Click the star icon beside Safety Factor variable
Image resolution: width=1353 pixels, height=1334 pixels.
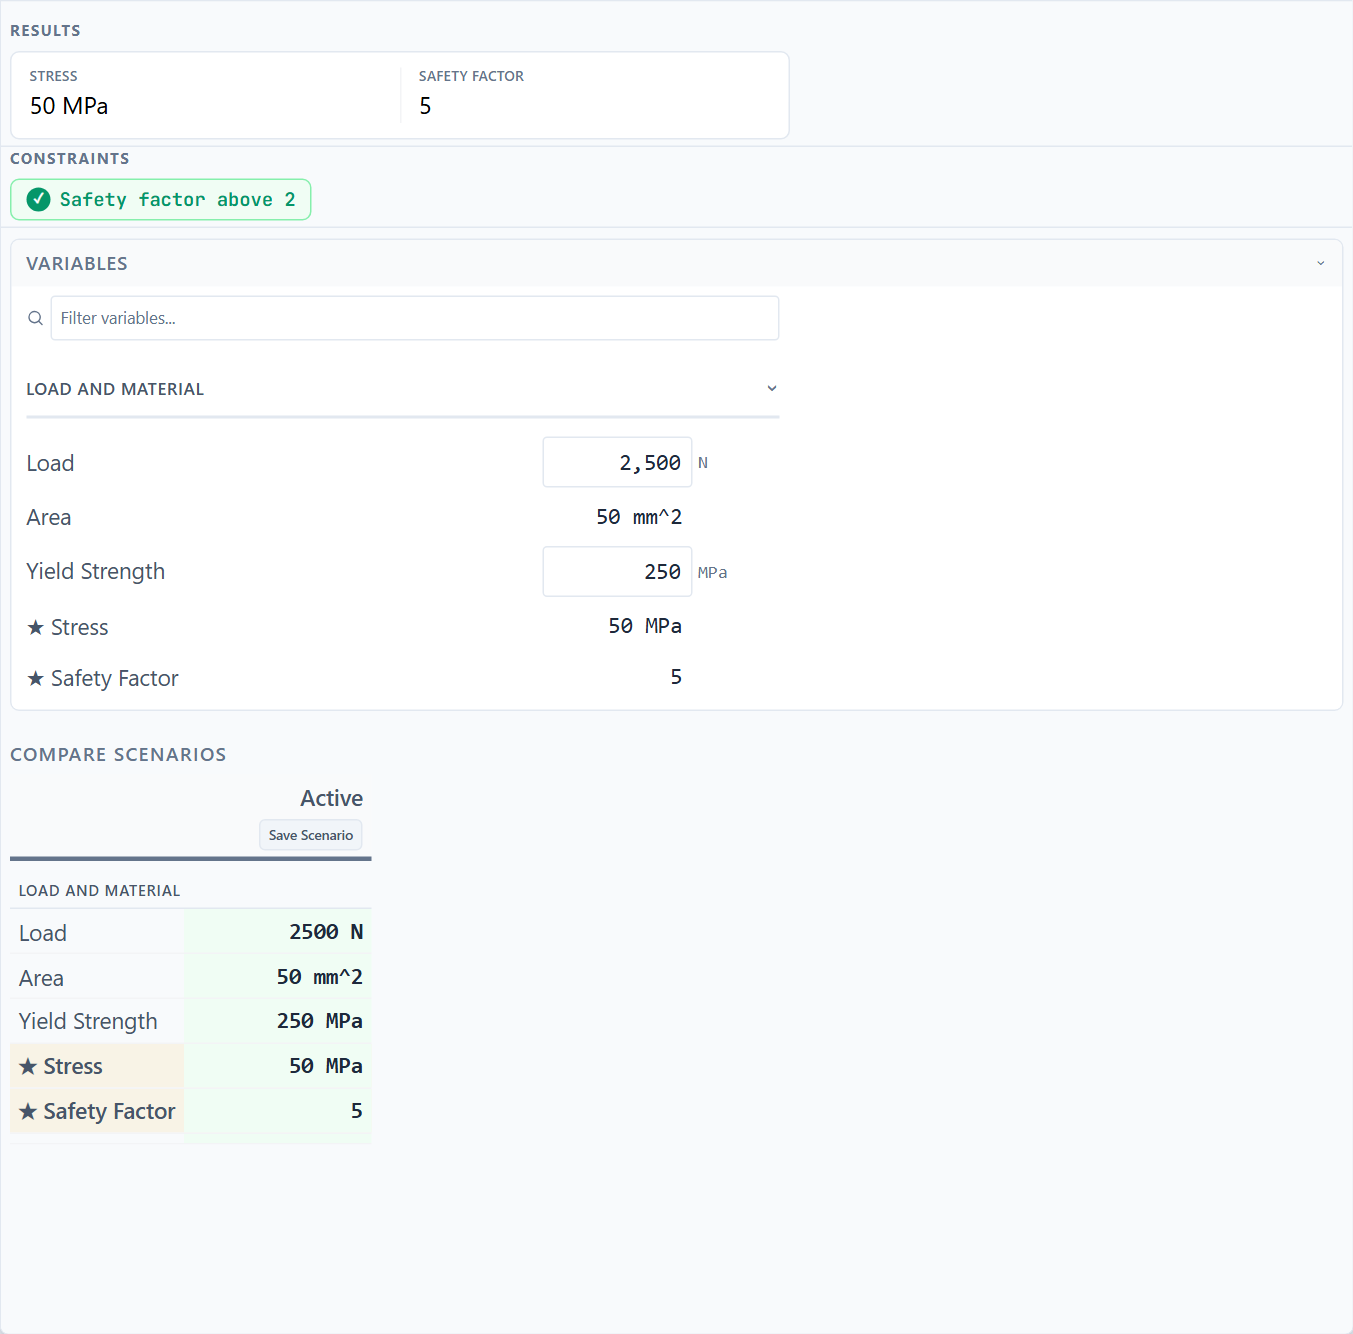35,678
